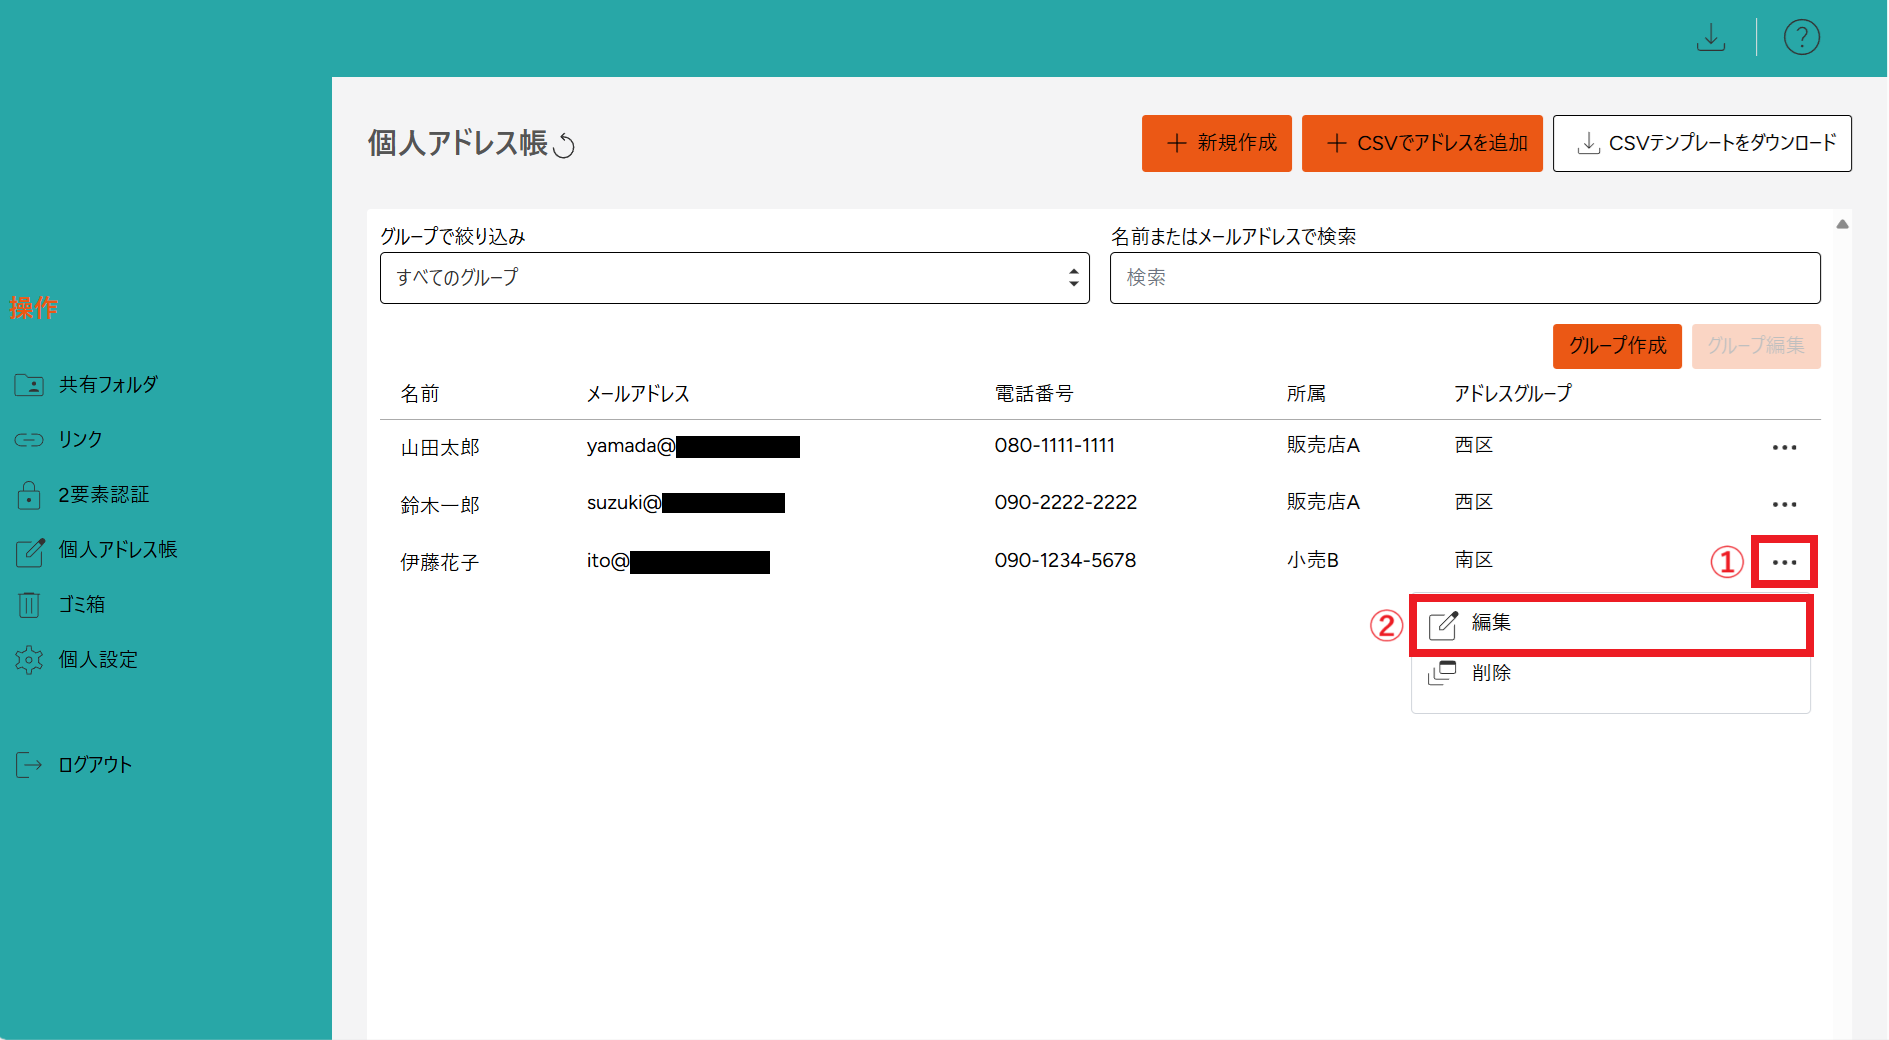Click the ゴミ箱 trash icon
Screen dimensions: 1889x1040
29,605
